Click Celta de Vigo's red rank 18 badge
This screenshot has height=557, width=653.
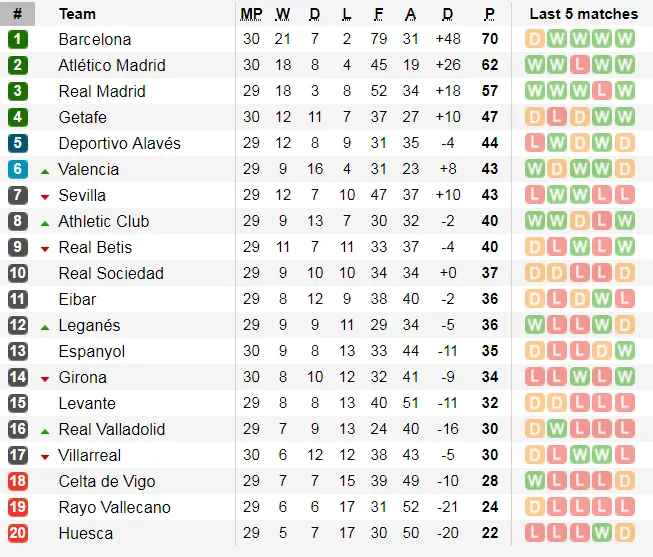click(x=17, y=481)
